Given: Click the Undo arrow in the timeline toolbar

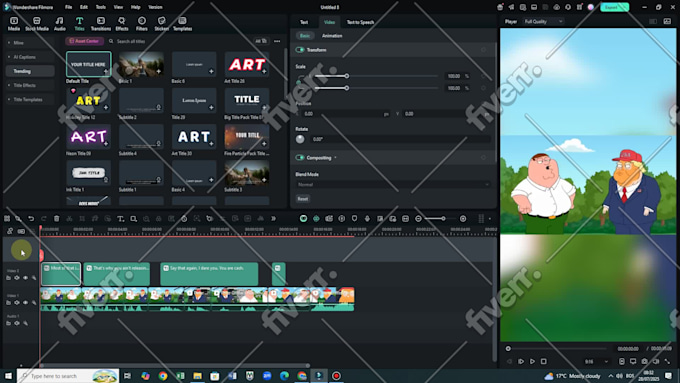Looking at the screenshot, I should (x=31, y=219).
